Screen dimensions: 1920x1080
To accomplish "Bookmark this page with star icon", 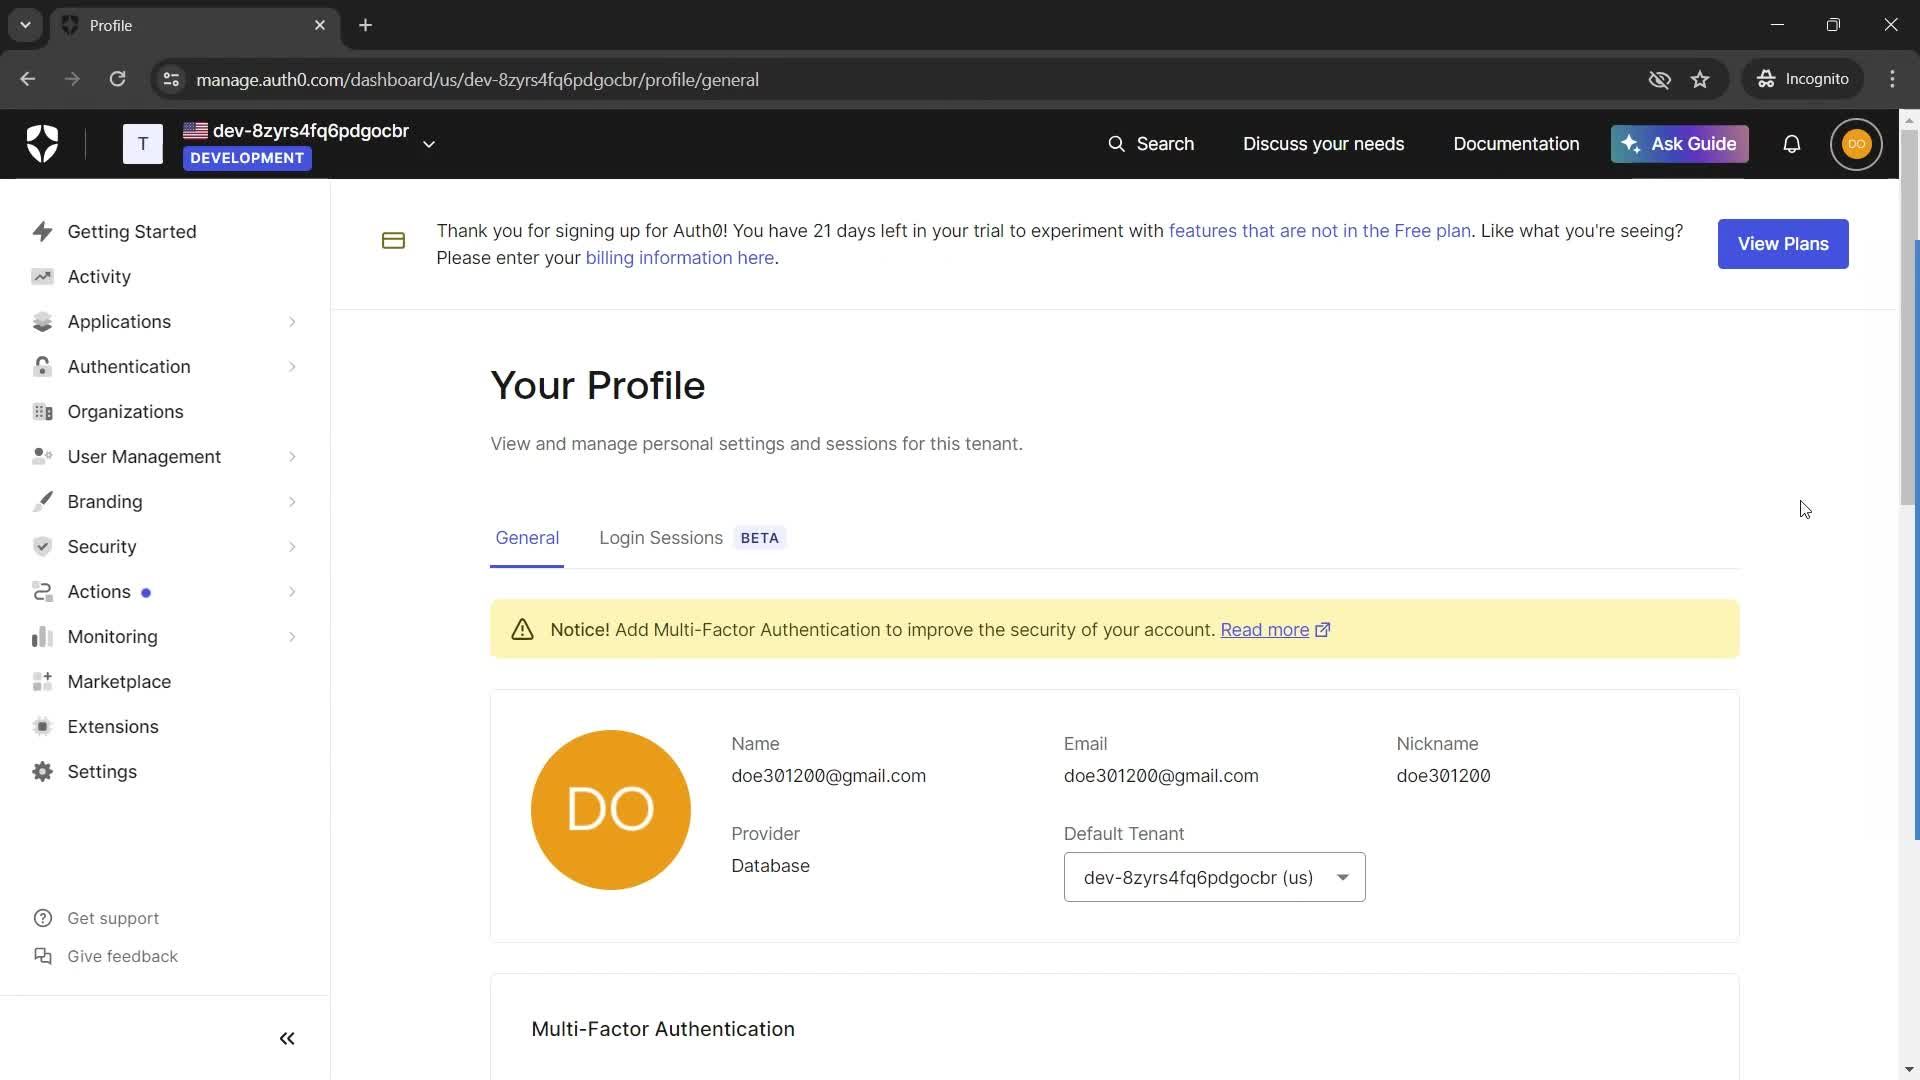I will (x=1700, y=80).
